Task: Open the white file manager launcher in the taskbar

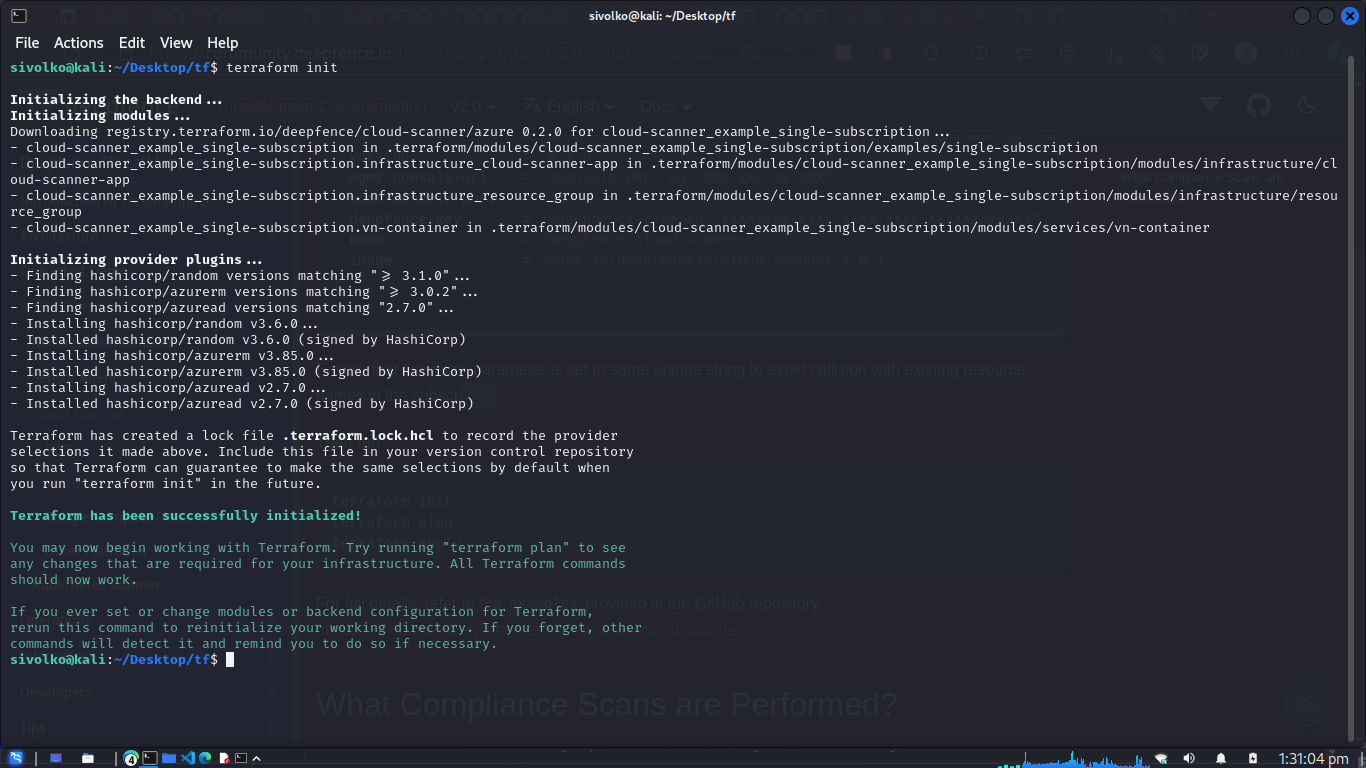Action: click(x=88, y=758)
